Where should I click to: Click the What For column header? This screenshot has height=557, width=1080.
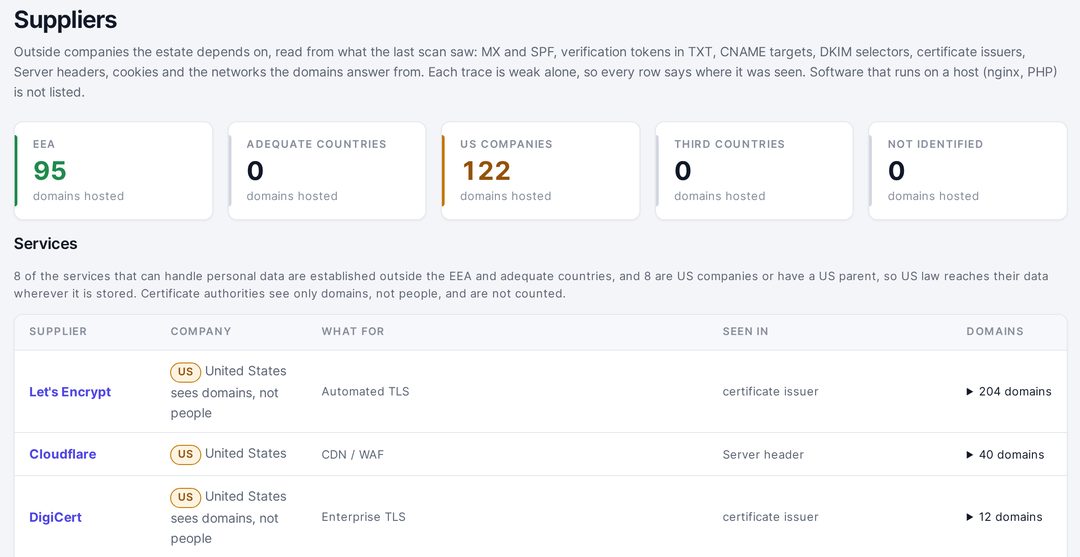point(353,331)
